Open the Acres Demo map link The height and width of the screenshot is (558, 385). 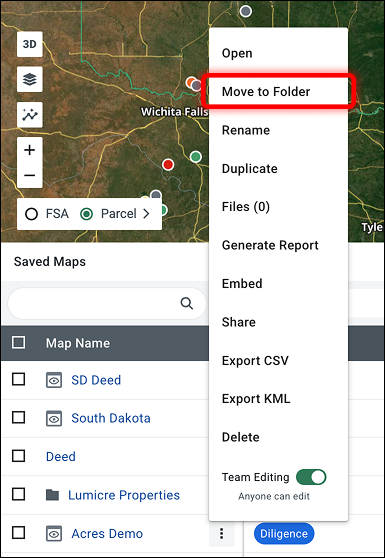(x=107, y=533)
